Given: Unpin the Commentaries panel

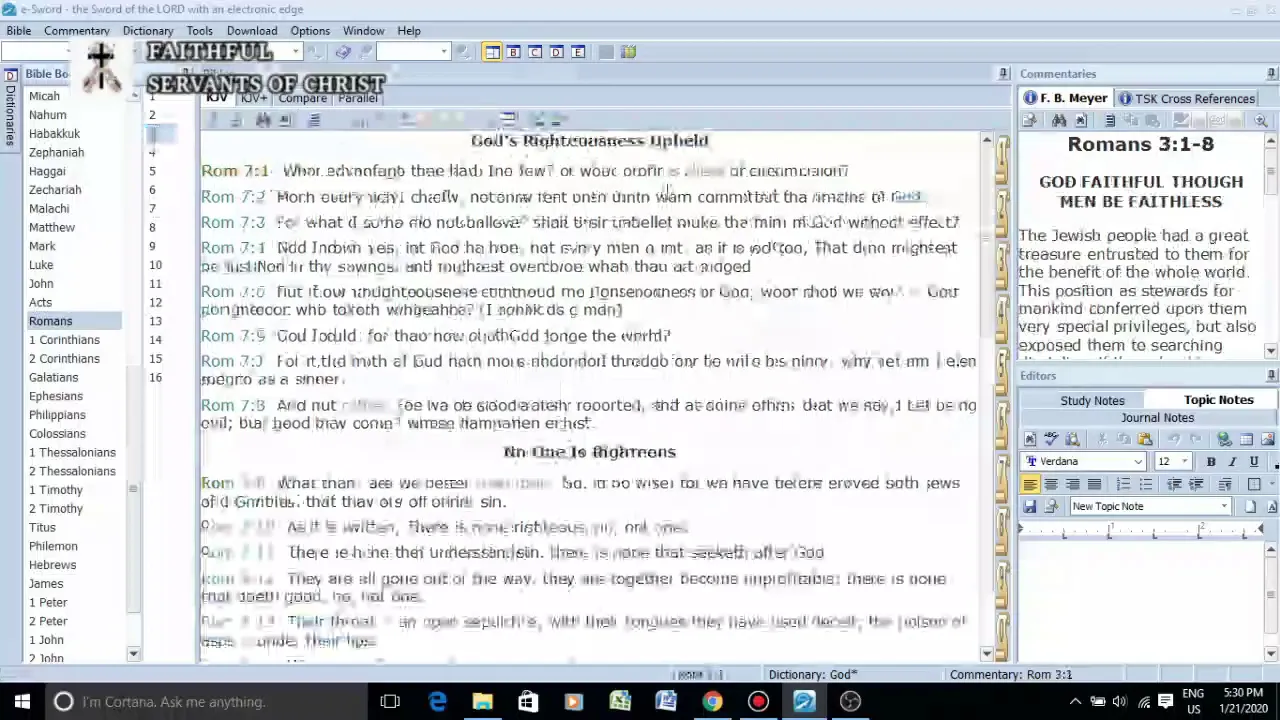Looking at the screenshot, I should tap(1271, 74).
